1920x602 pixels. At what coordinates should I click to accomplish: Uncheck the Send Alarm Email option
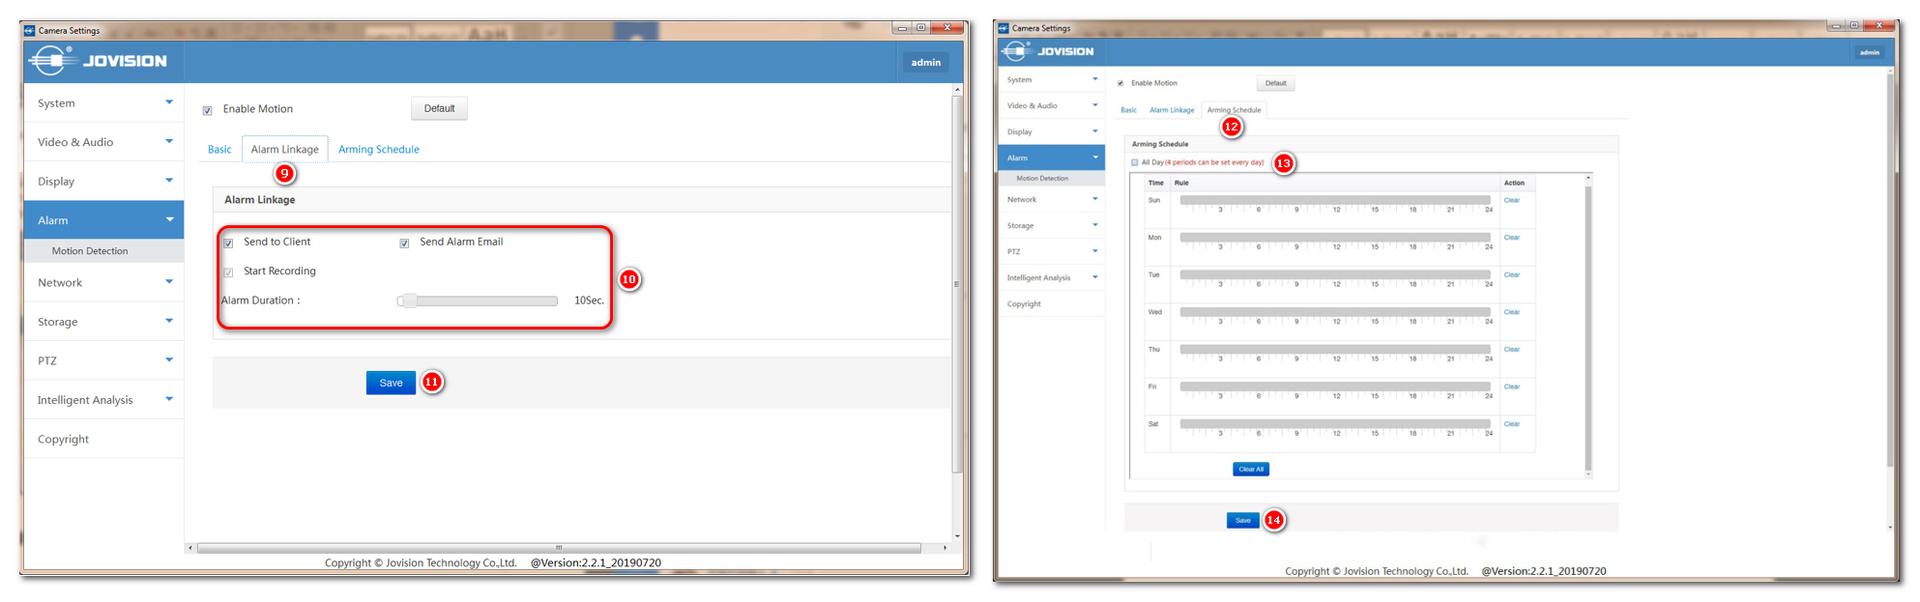point(405,243)
